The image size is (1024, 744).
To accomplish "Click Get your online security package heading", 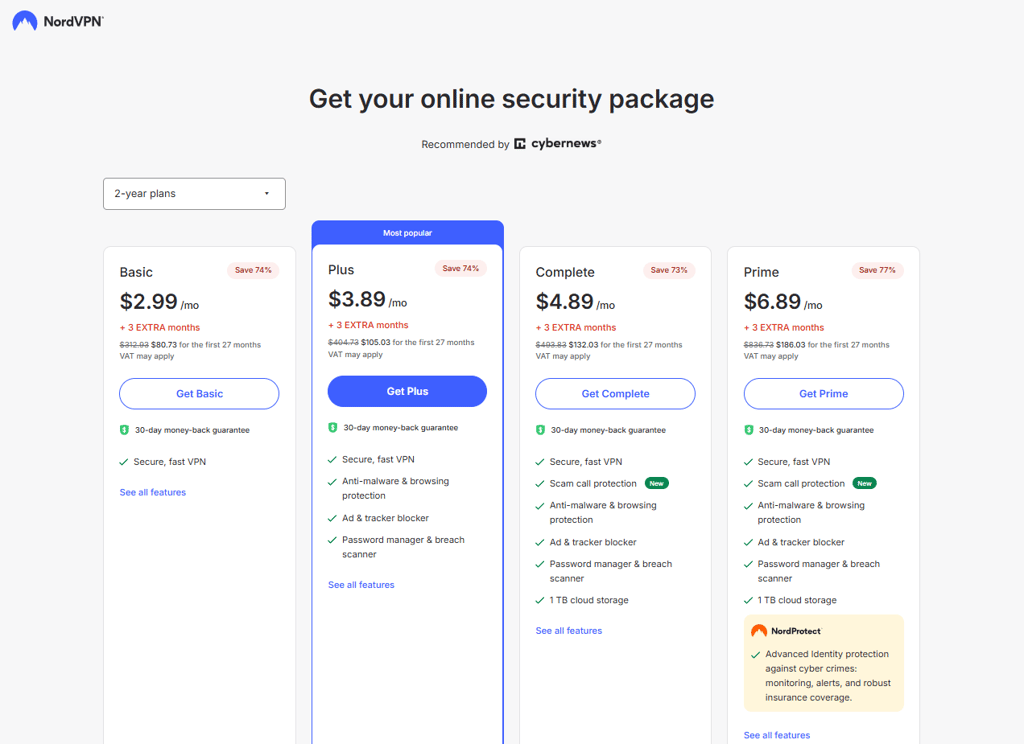I will pyautogui.click(x=511, y=99).
